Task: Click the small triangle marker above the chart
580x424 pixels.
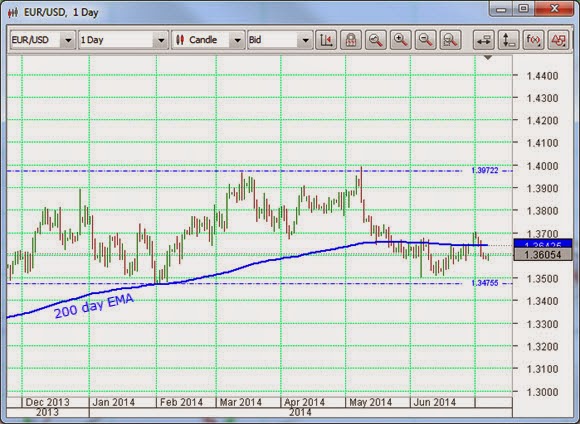Action: click(x=488, y=58)
